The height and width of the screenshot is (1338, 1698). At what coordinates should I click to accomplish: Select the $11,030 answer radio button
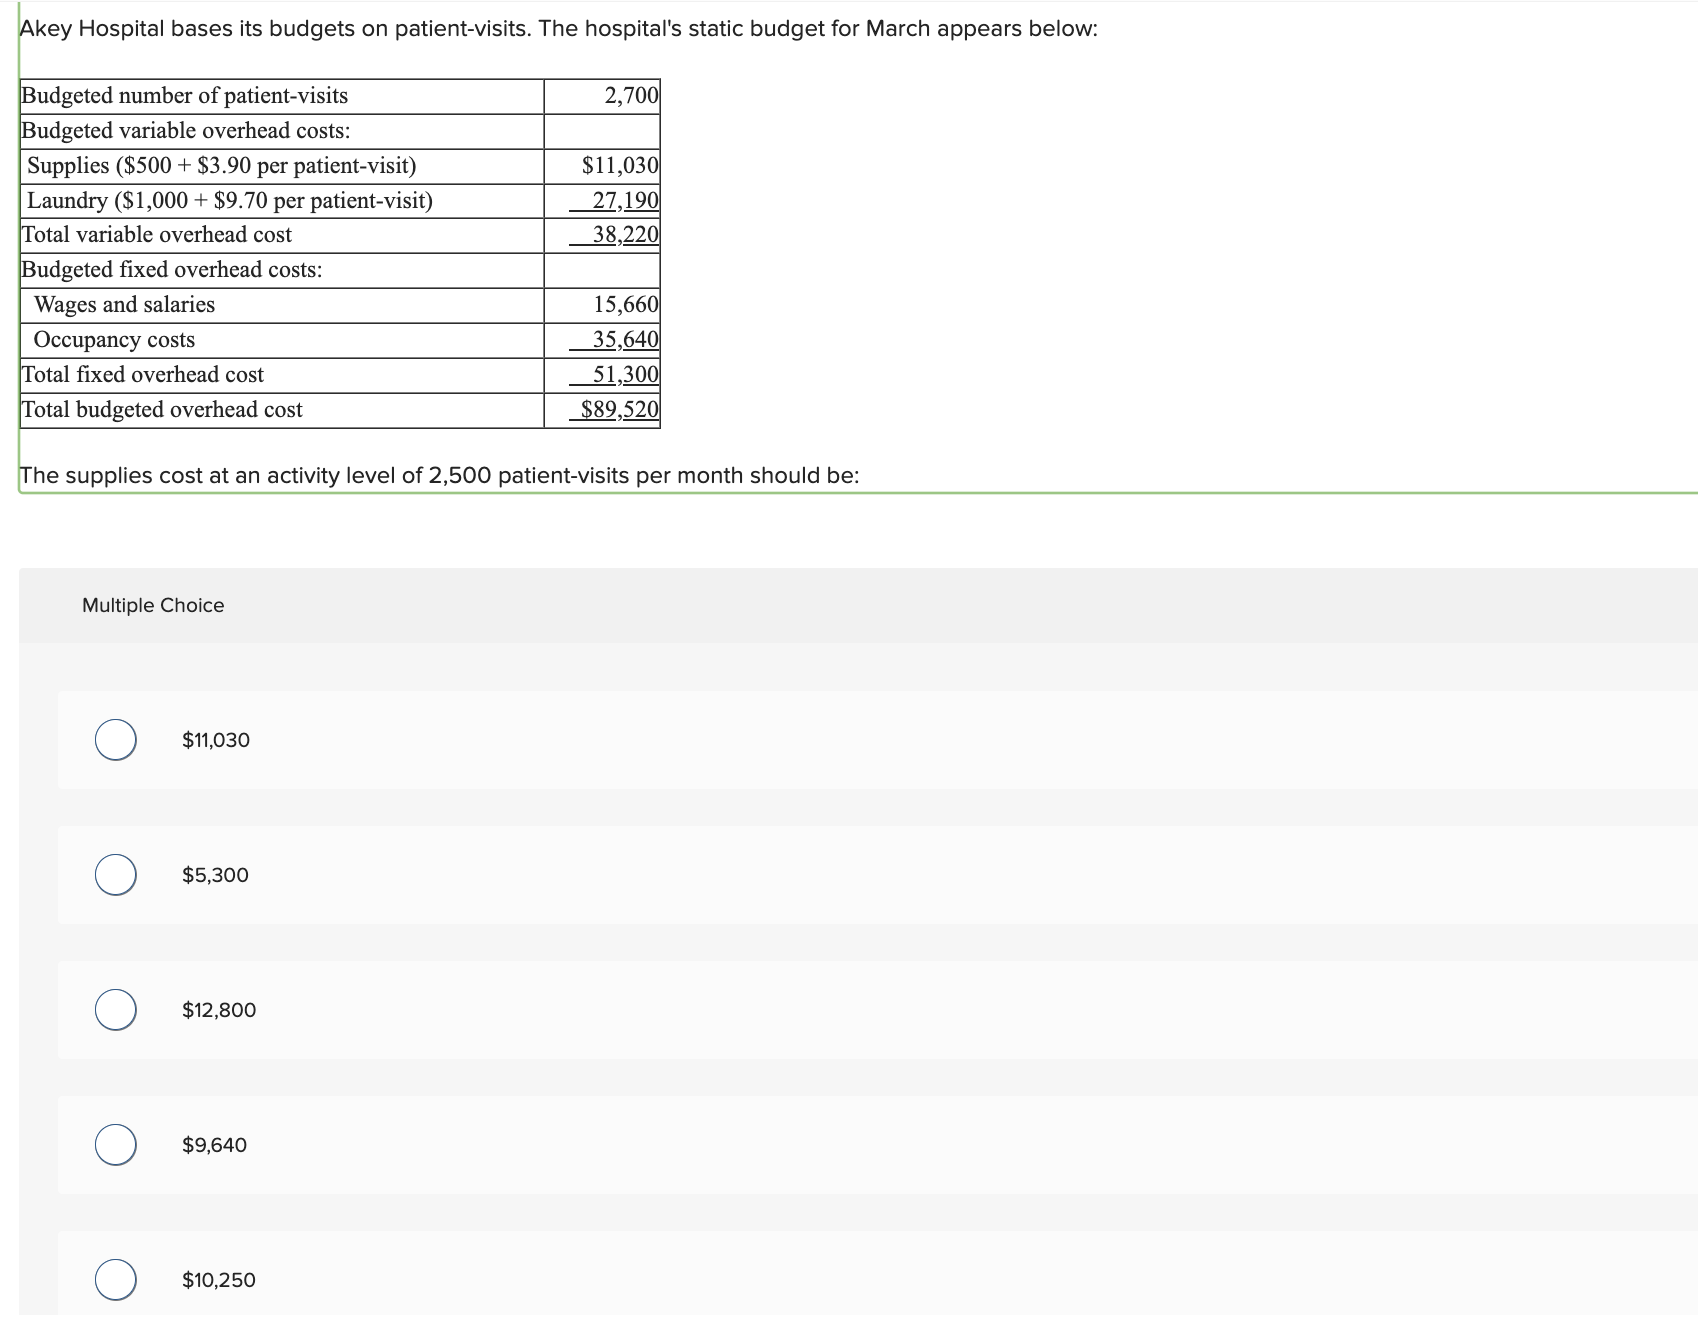(x=116, y=740)
